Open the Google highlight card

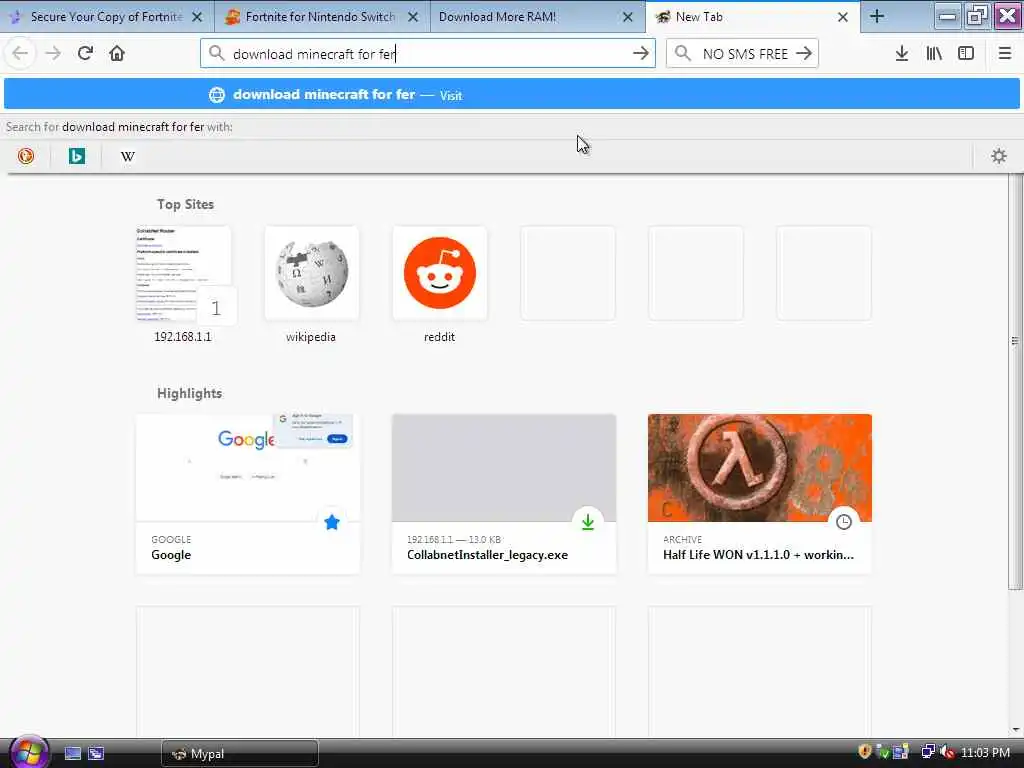pyautogui.click(x=248, y=494)
